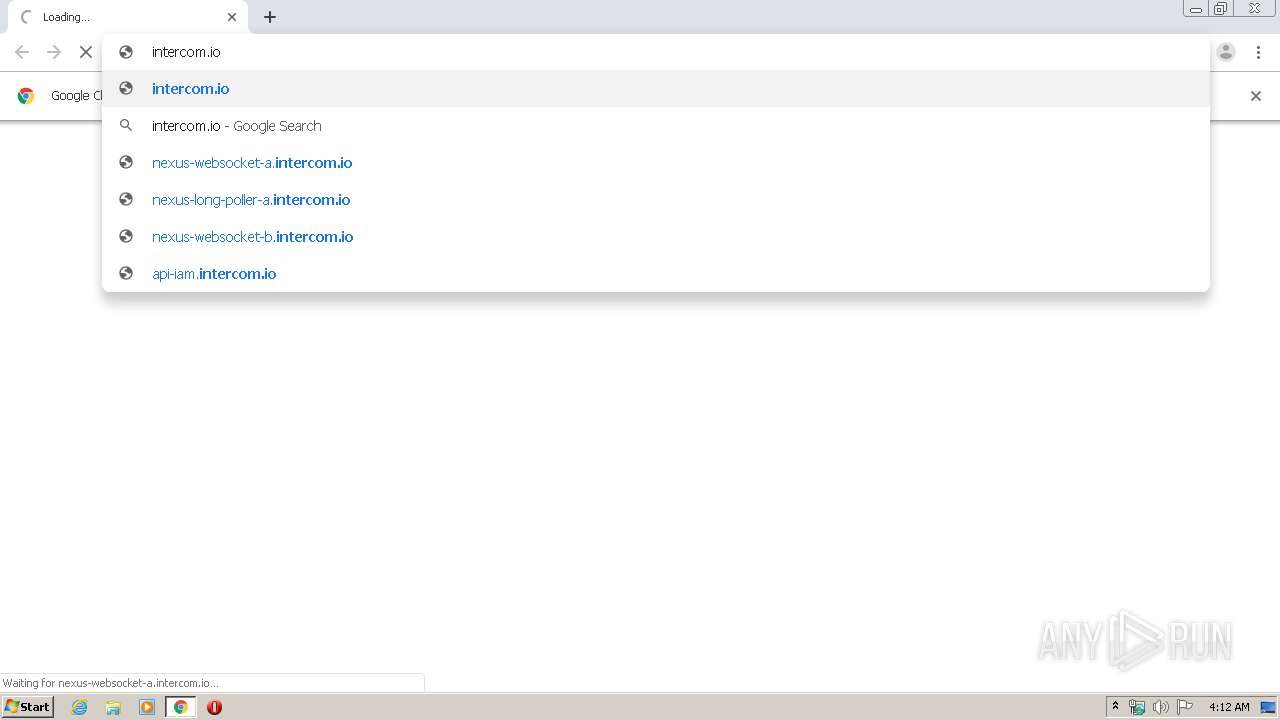Click the address bar containing intercom.io
Screen dimensions: 1280x720
pyautogui.click(x=656, y=52)
